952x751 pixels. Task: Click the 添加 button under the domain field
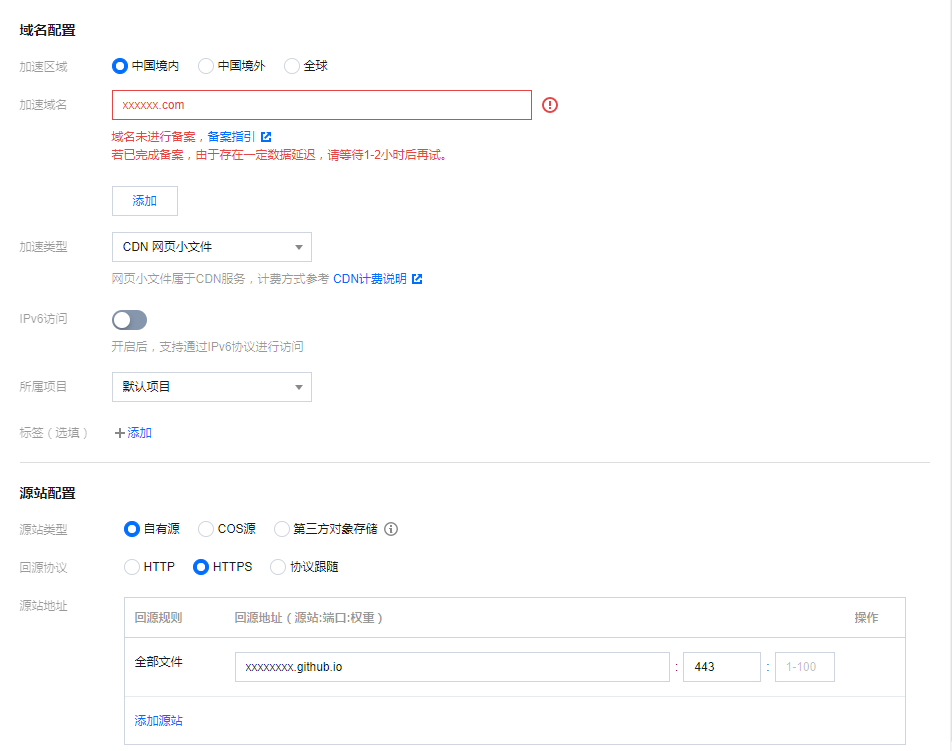coord(144,200)
